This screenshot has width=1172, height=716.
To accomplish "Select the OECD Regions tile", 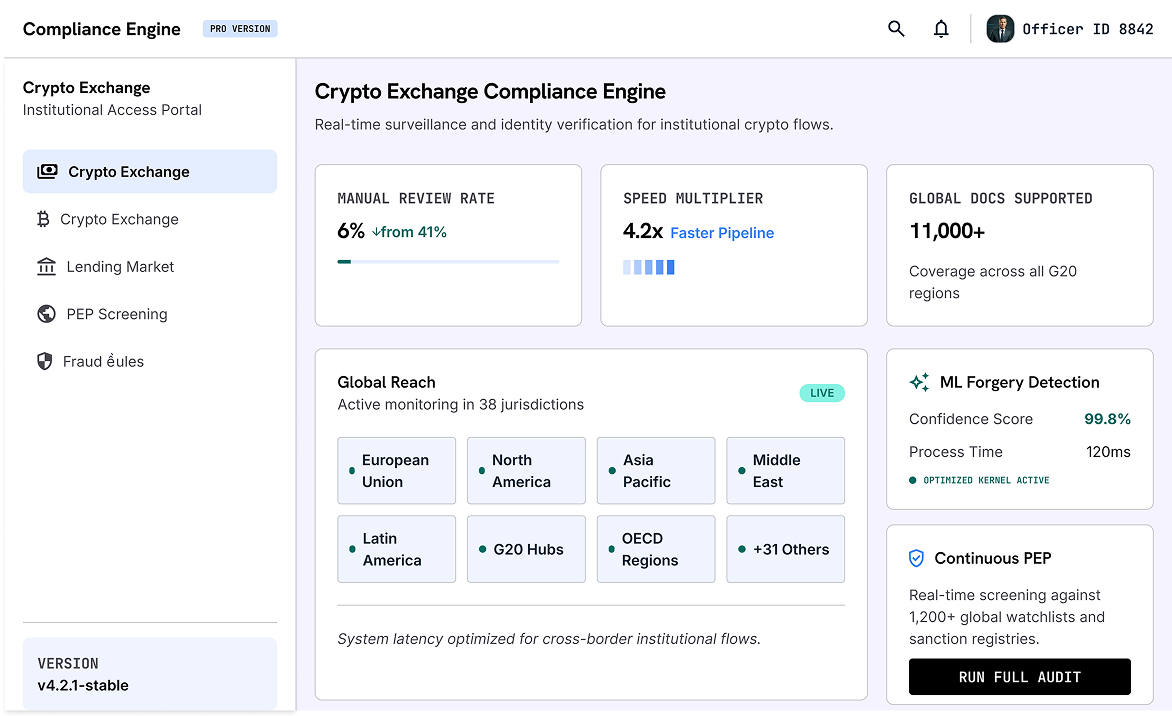I will 656,549.
